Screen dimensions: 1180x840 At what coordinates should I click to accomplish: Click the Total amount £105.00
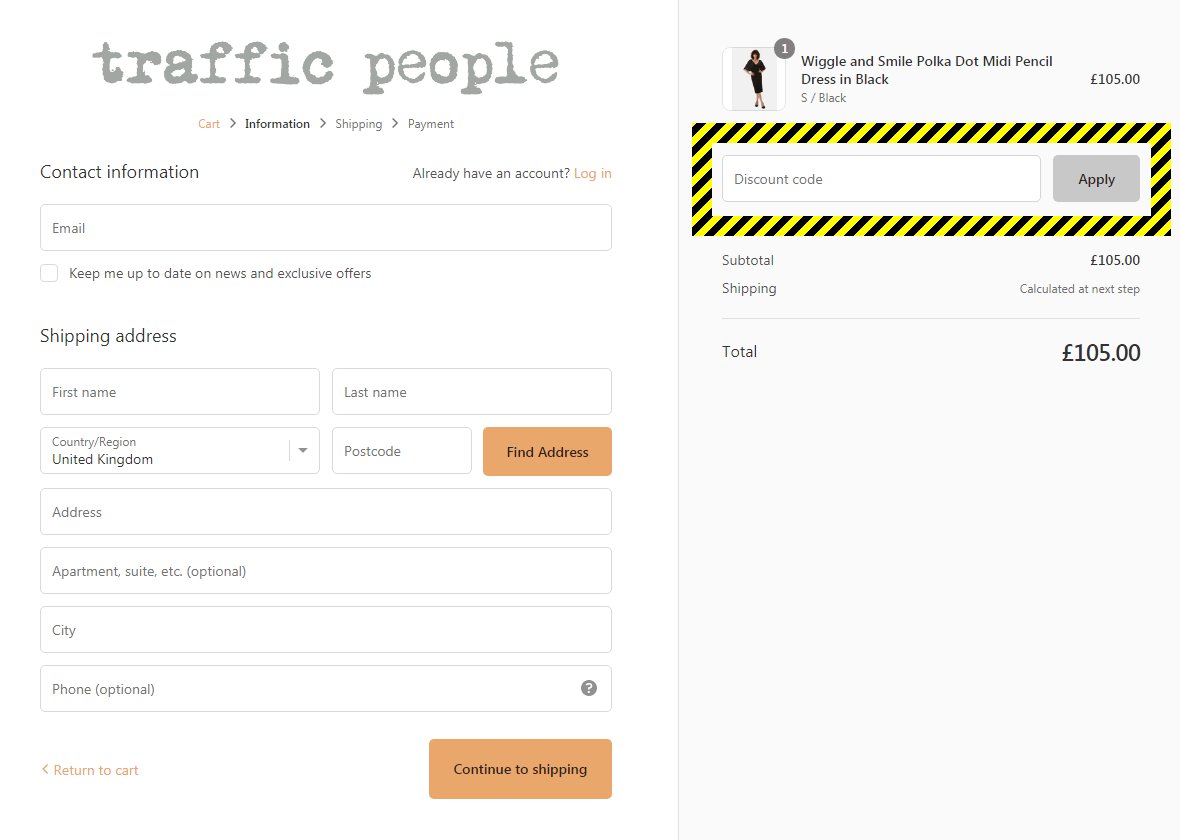click(x=1100, y=352)
